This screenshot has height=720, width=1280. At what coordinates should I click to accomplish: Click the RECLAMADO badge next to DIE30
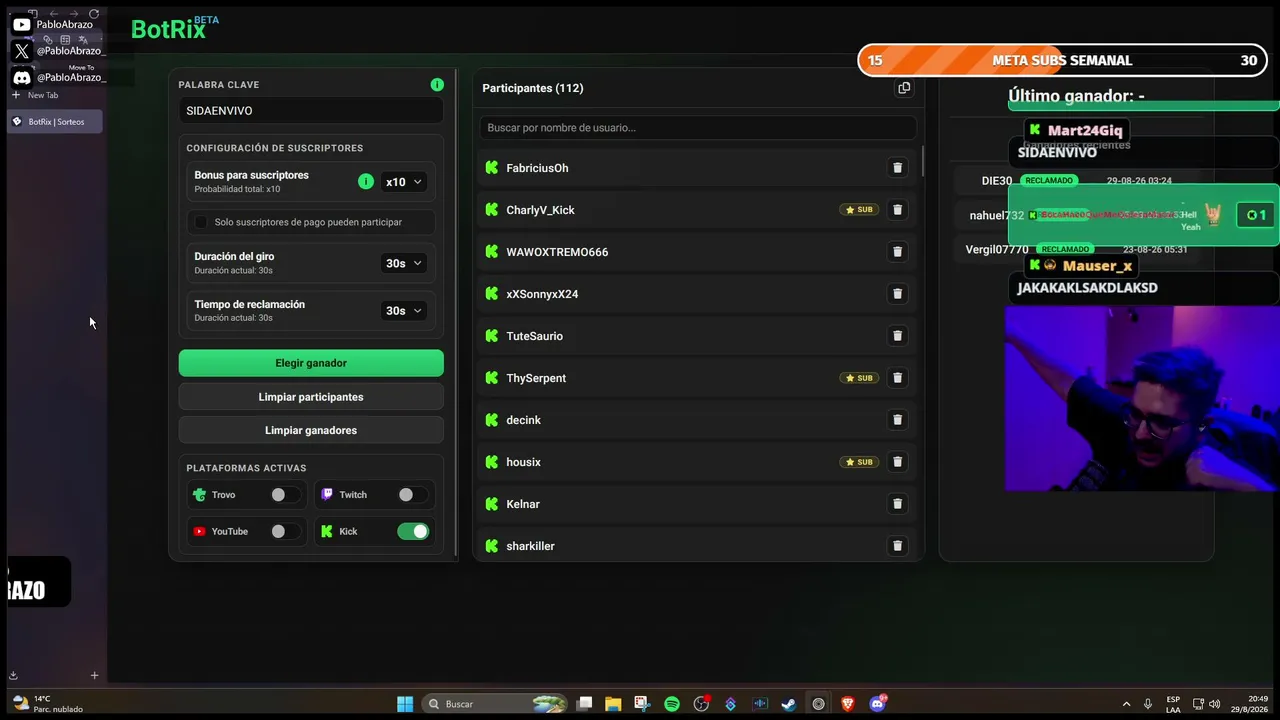click(1049, 181)
